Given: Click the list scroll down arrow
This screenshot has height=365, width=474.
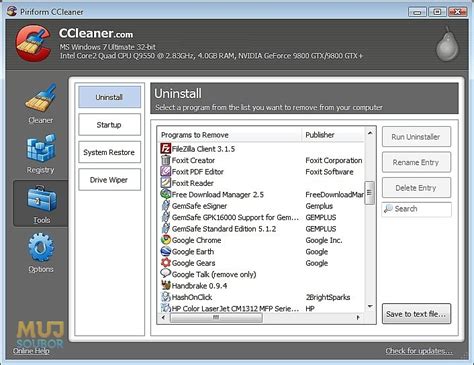Looking at the screenshot, I should coord(370,306).
